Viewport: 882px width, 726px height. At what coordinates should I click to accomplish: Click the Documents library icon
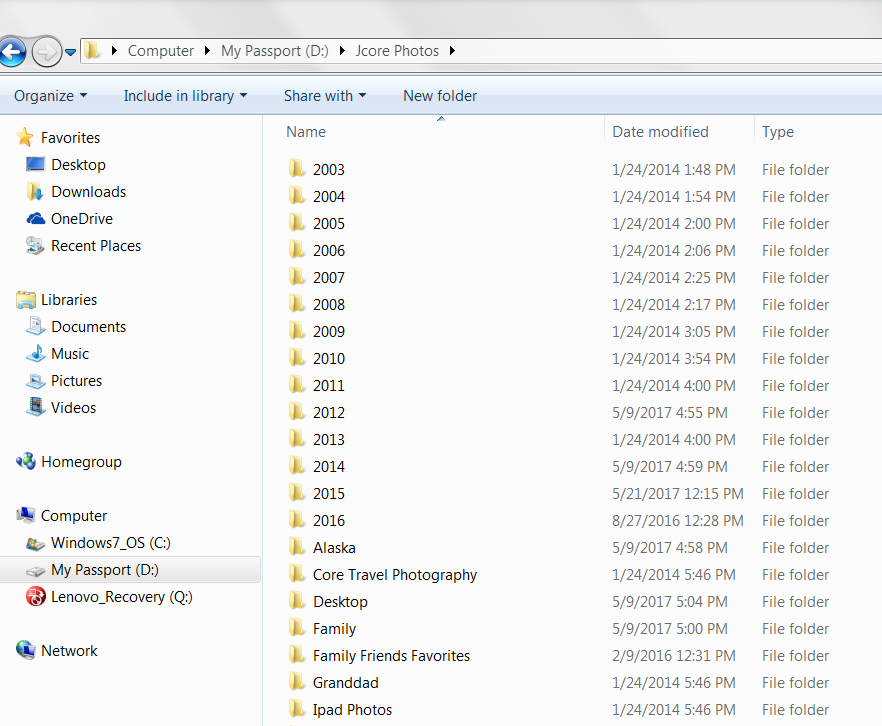pos(35,327)
